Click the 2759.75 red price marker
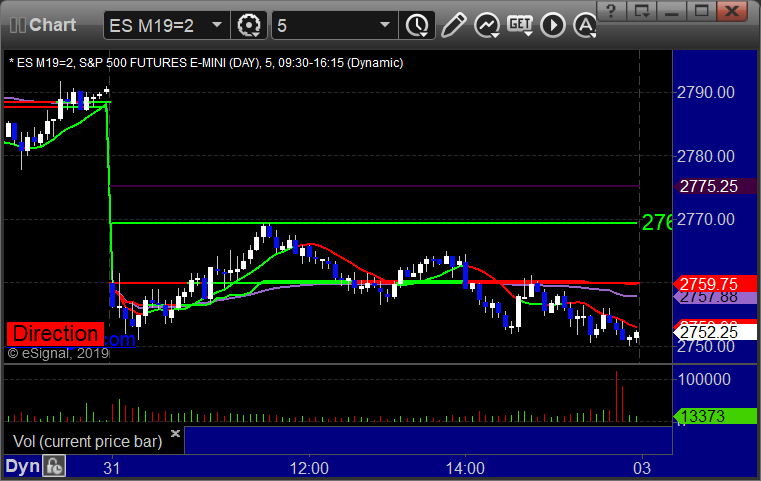This screenshot has width=761, height=481. 715,284
